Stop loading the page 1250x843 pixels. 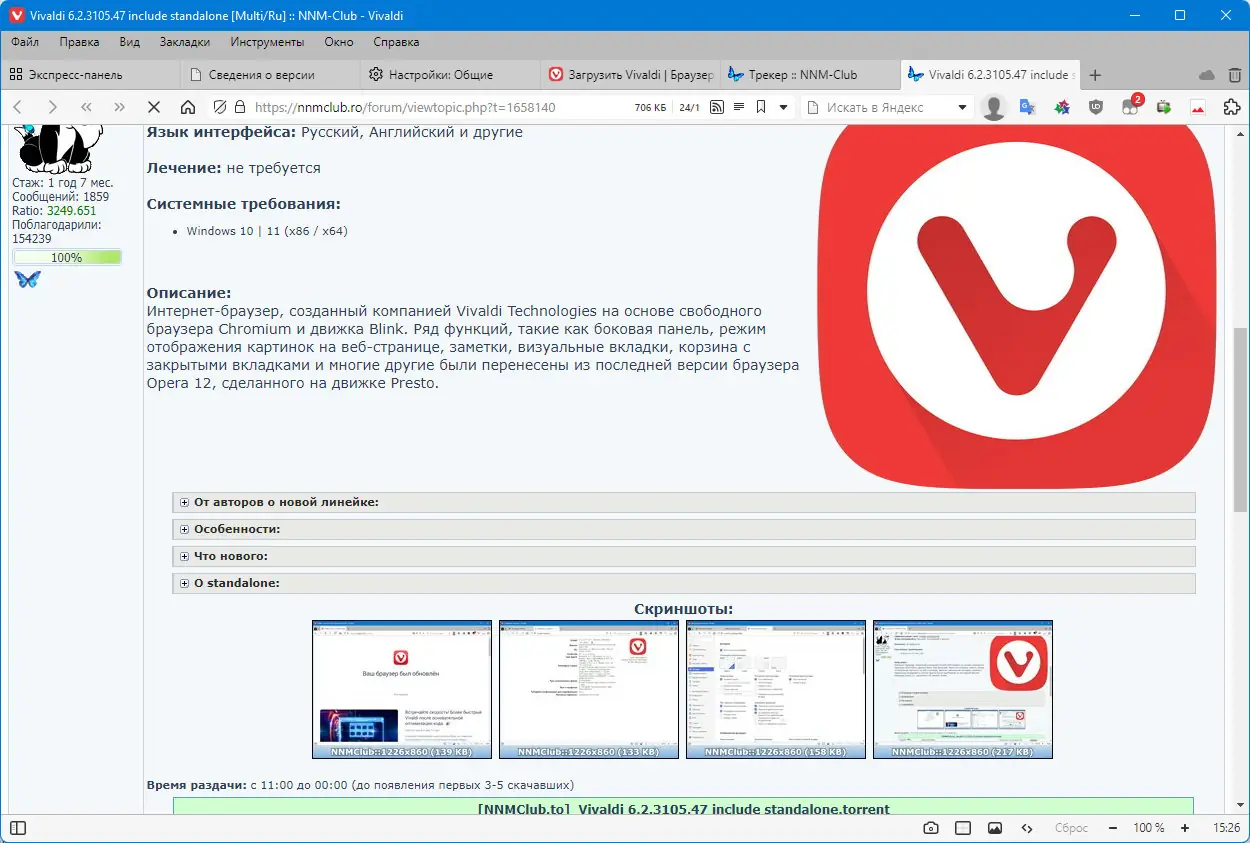[x=154, y=107]
